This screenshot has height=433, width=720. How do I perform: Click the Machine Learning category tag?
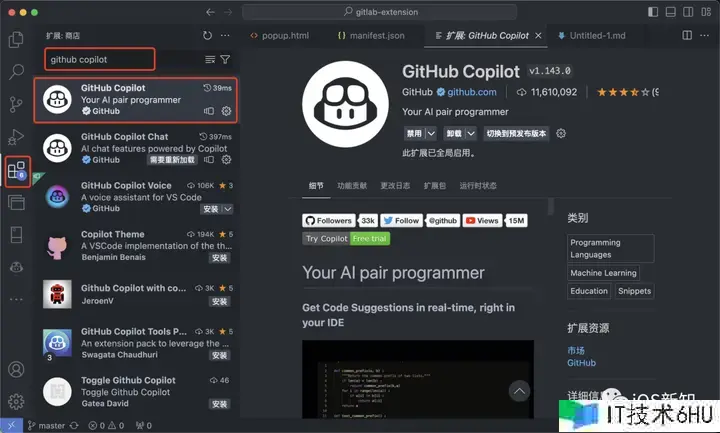click(603, 273)
